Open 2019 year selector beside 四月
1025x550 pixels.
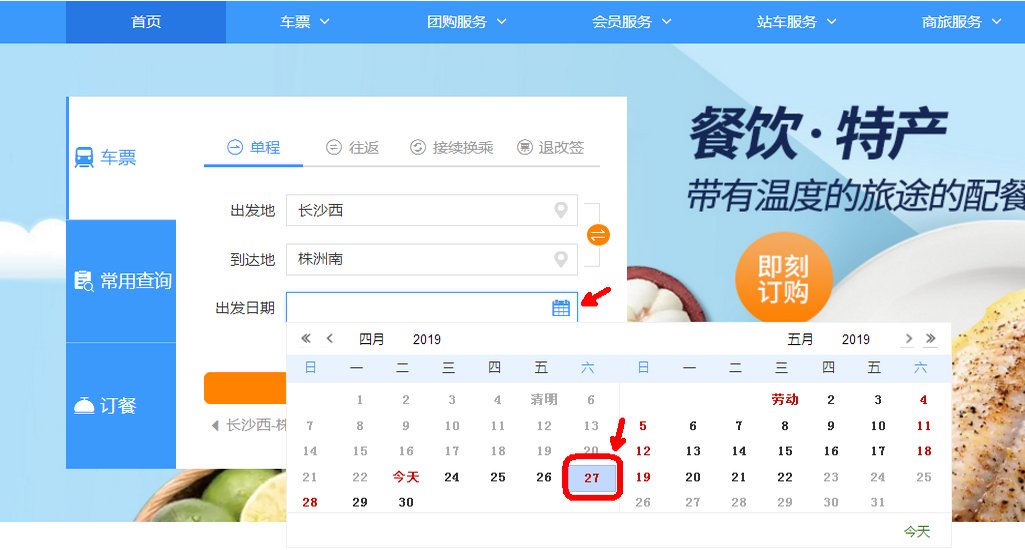(427, 339)
